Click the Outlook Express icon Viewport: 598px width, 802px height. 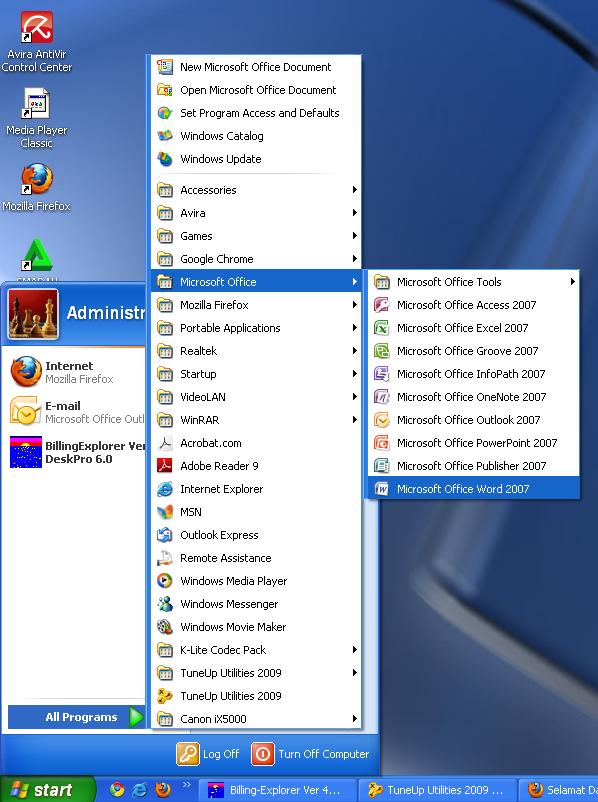165,535
